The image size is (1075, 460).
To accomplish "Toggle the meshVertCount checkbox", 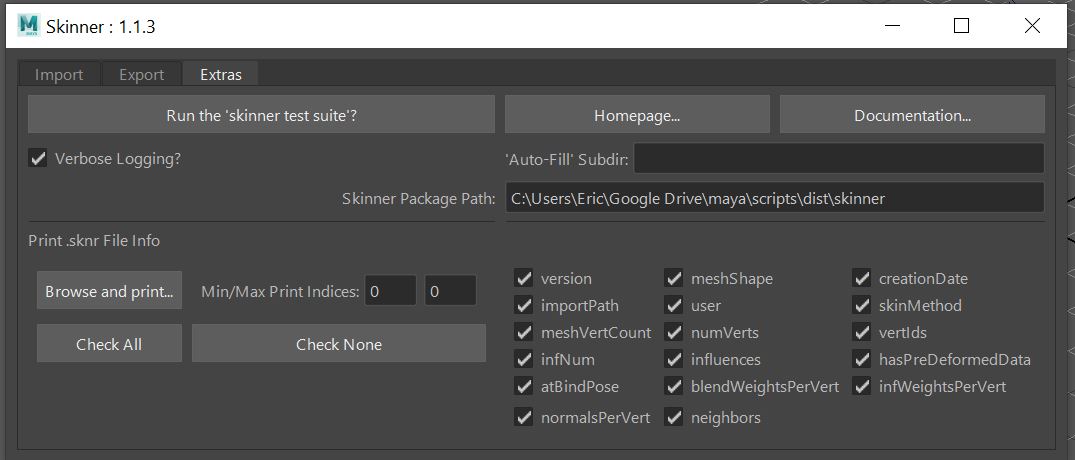I will coord(524,332).
